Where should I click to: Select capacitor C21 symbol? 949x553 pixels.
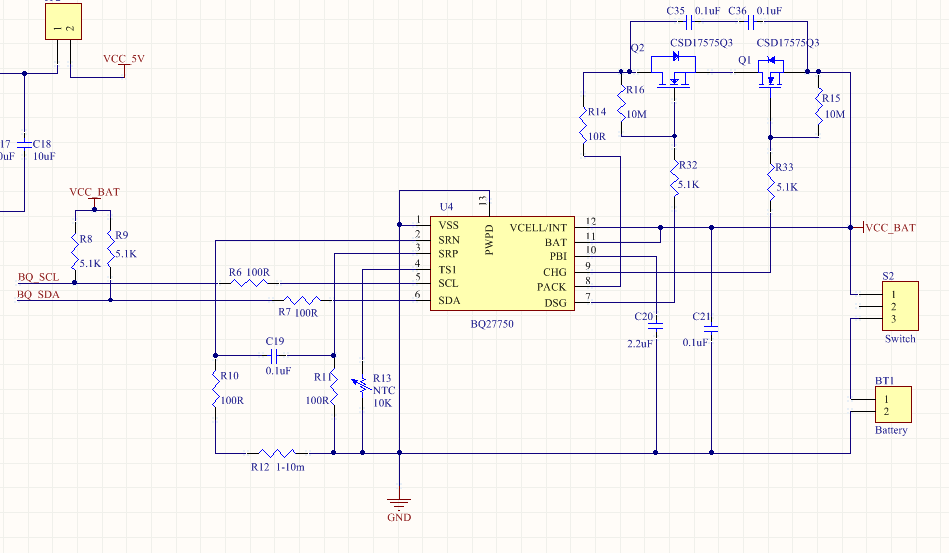712,329
